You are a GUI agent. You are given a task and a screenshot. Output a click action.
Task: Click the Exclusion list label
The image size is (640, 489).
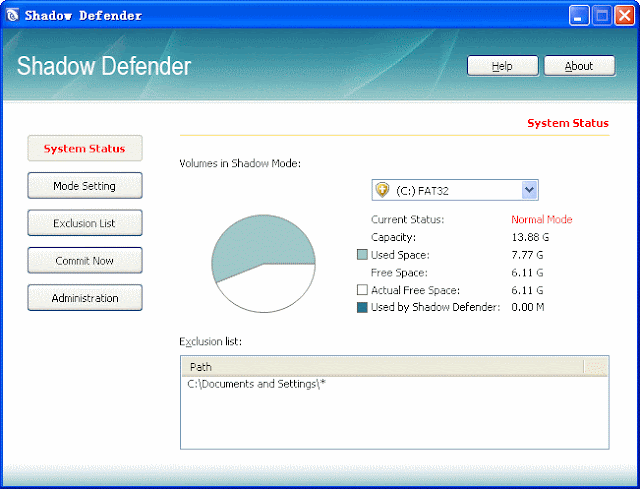coord(211,341)
